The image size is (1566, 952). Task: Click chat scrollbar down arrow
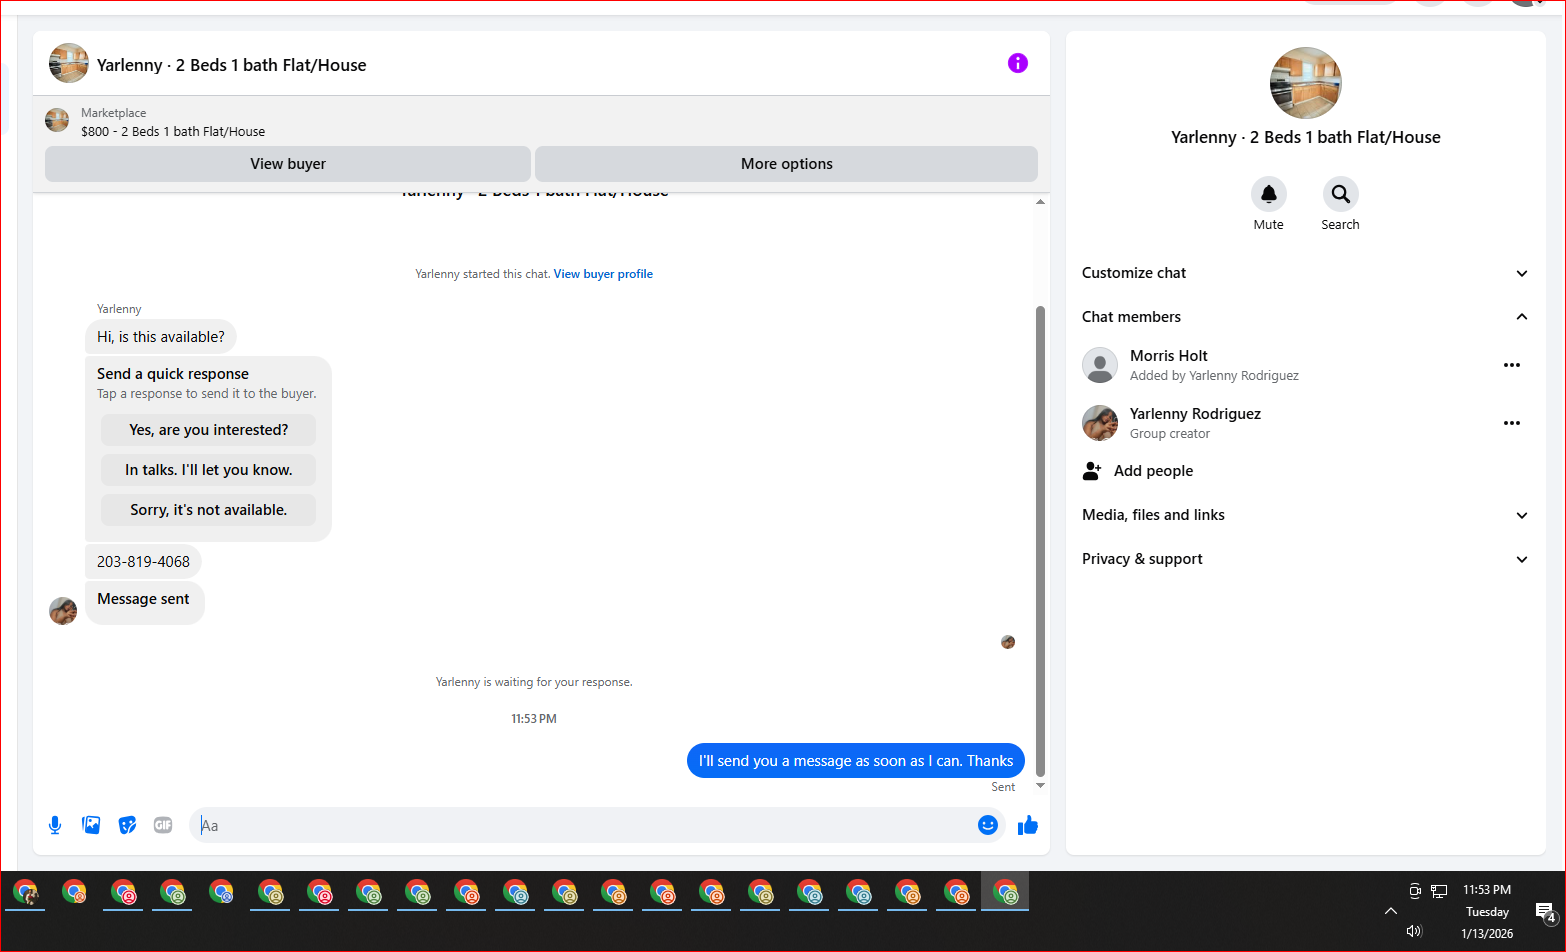click(x=1040, y=786)
